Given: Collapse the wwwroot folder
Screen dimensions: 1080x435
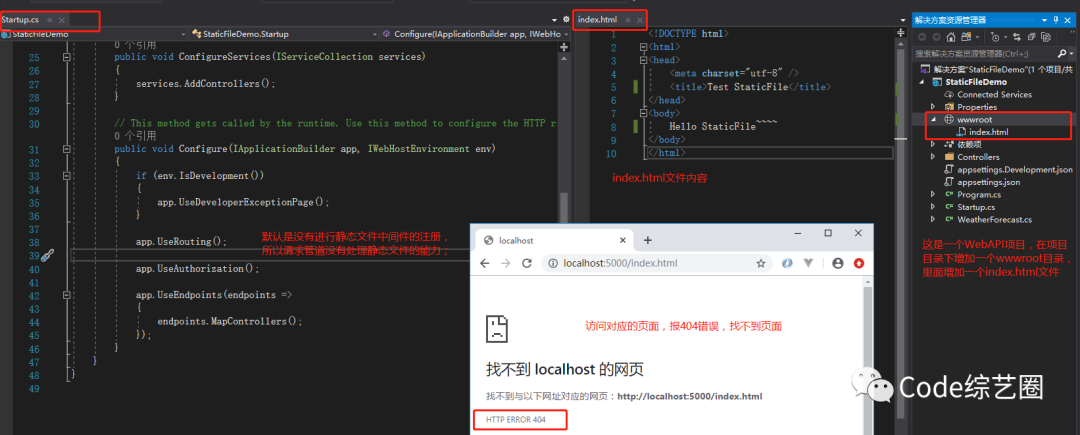Looking at the screenshot, I should tap(933, 120).
